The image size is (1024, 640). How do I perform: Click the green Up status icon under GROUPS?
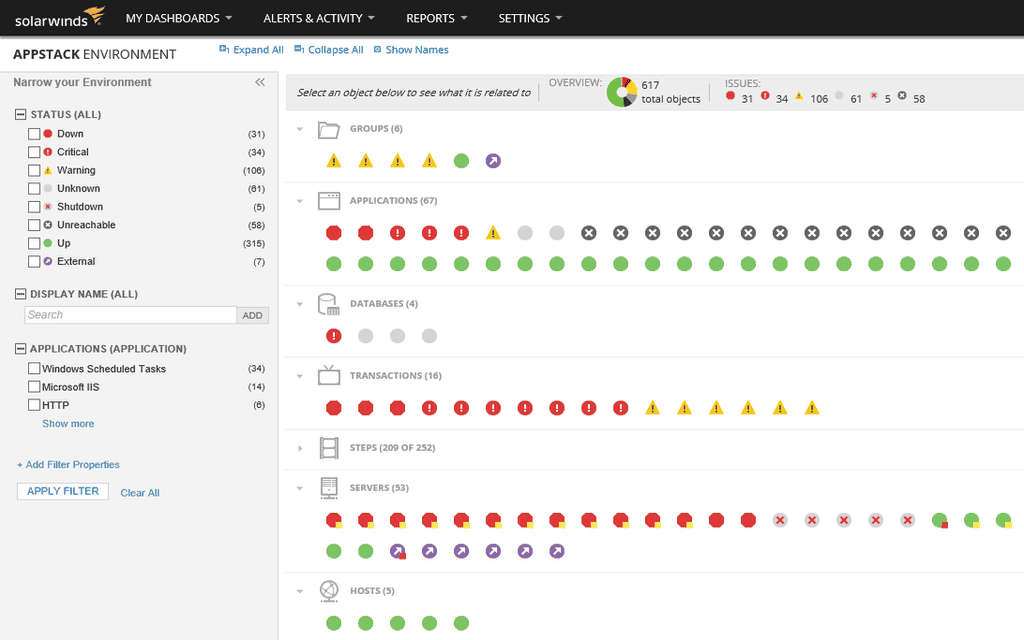pyautogui.click(x=460, y=160)
